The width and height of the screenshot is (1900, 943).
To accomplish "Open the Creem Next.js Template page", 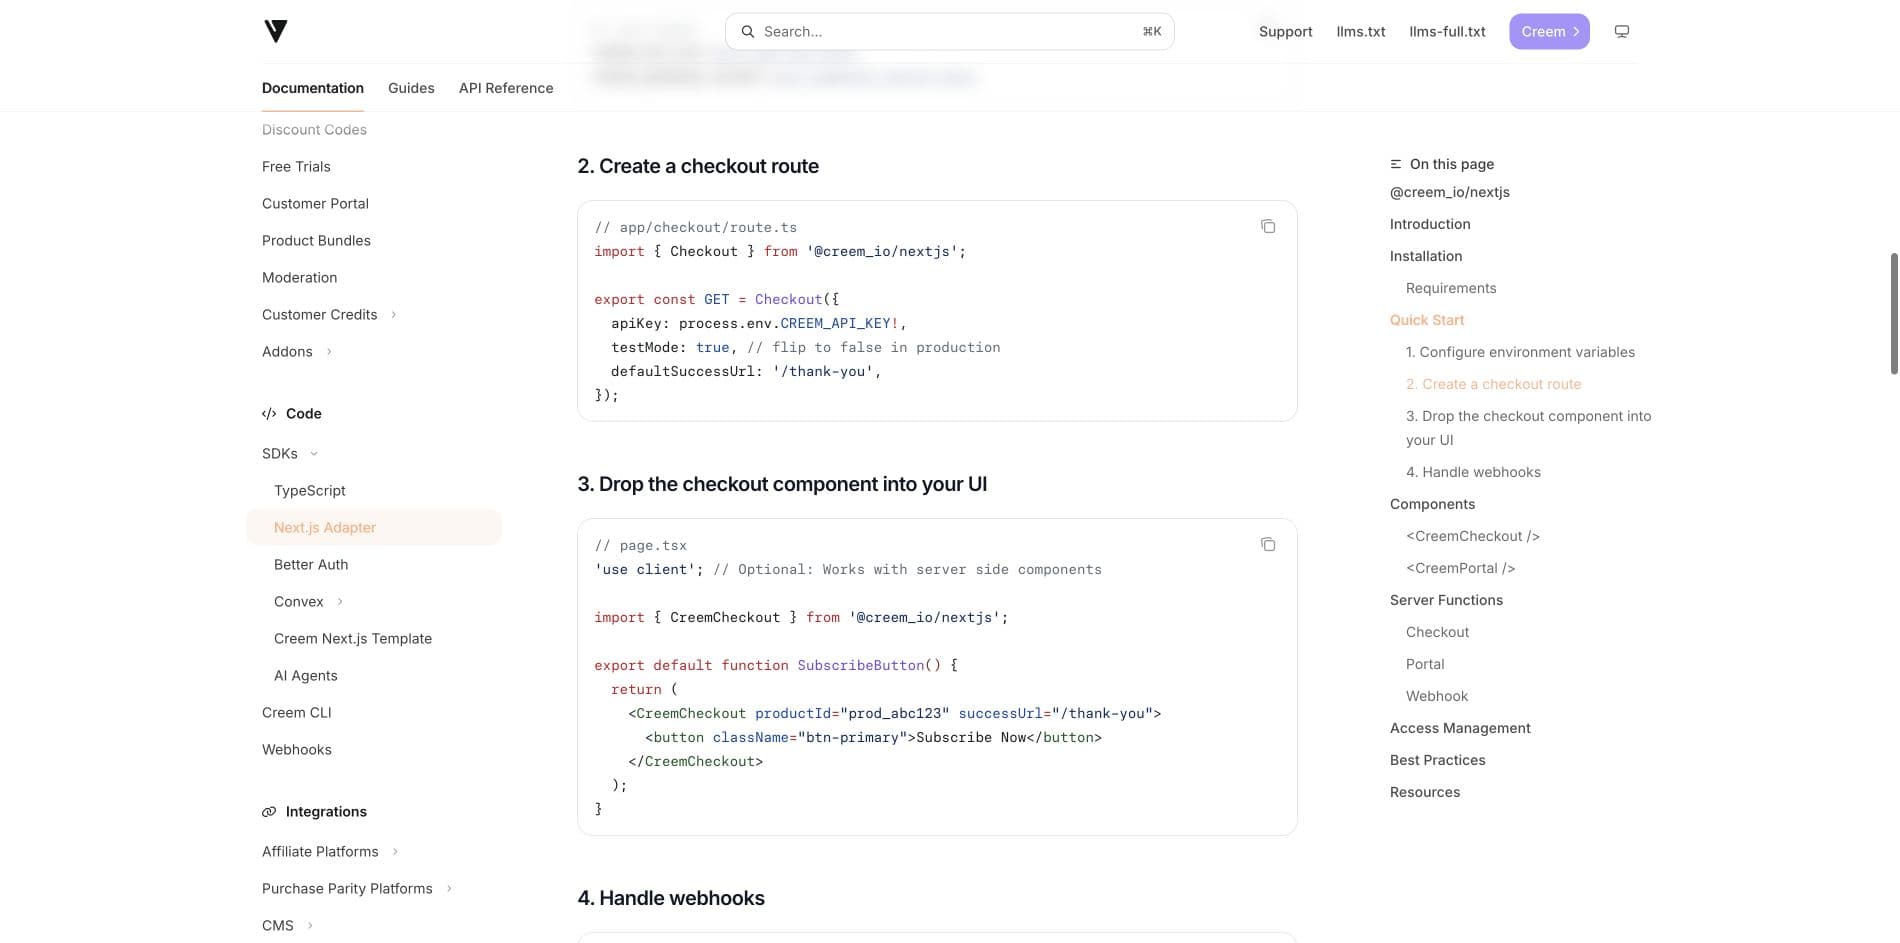I will (353, 639).
